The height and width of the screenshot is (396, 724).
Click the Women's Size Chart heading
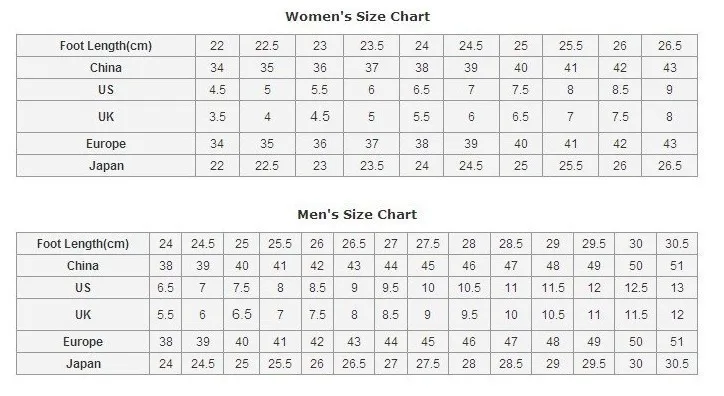tap(357, 17)
